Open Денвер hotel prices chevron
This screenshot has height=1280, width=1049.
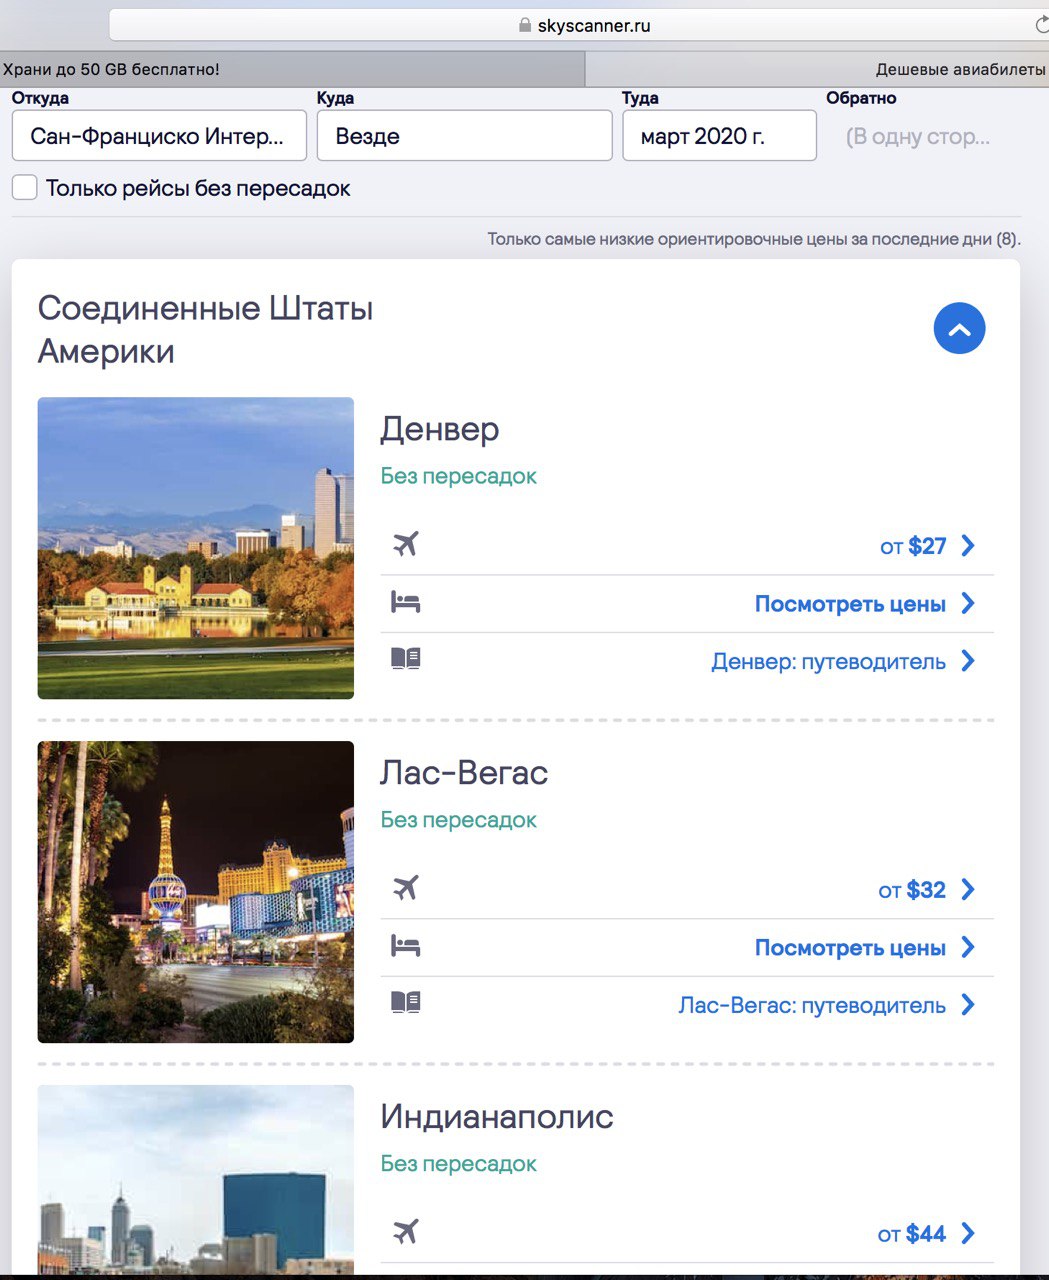(x=968, y=604)
